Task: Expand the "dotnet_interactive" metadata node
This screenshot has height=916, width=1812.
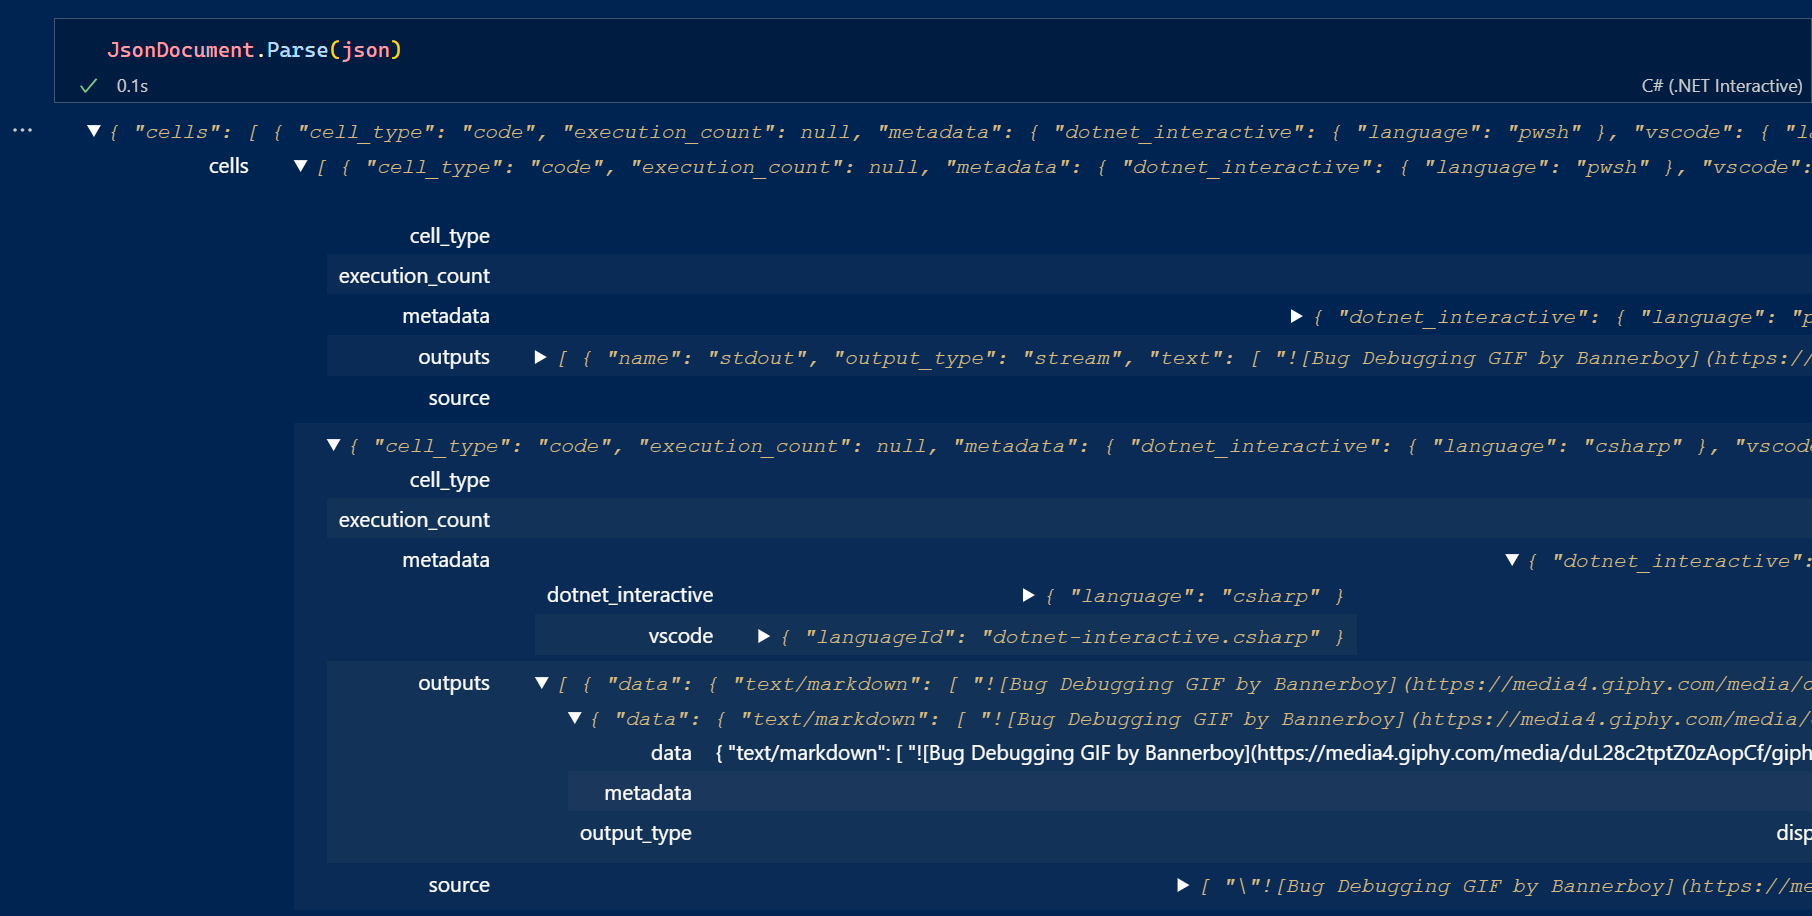Action: click(x=1028, y=594)
